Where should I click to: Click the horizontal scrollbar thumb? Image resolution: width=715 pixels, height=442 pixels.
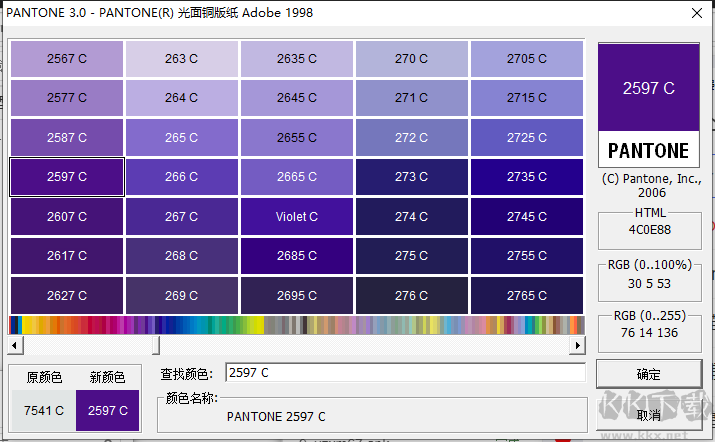coord(156,345)
